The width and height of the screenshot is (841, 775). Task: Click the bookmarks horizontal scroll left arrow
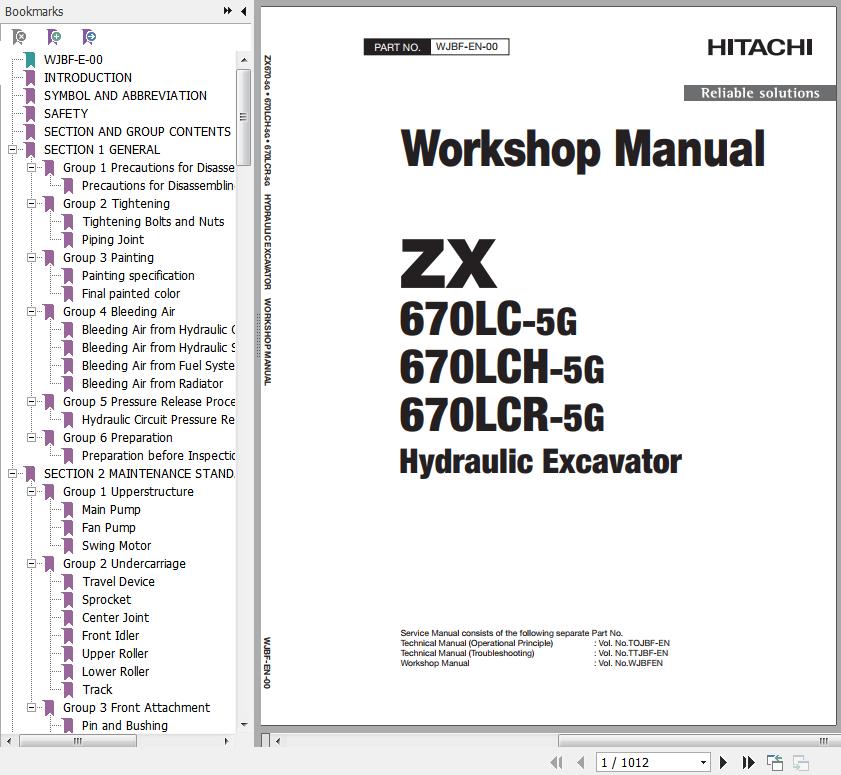[9, 741]
